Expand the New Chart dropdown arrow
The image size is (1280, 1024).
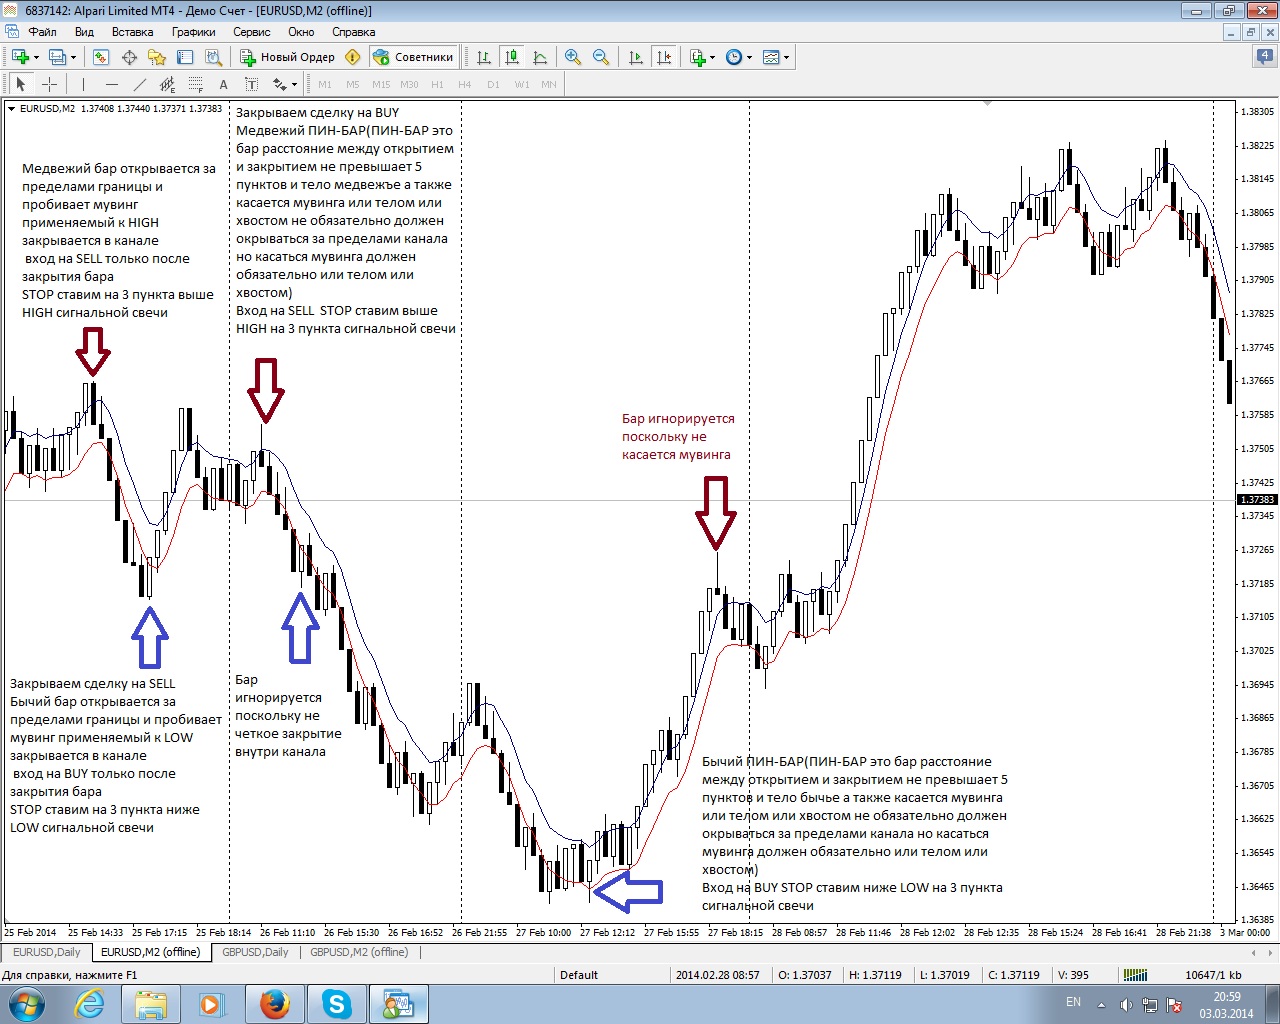pyautogui.click(x=36, y=57)
